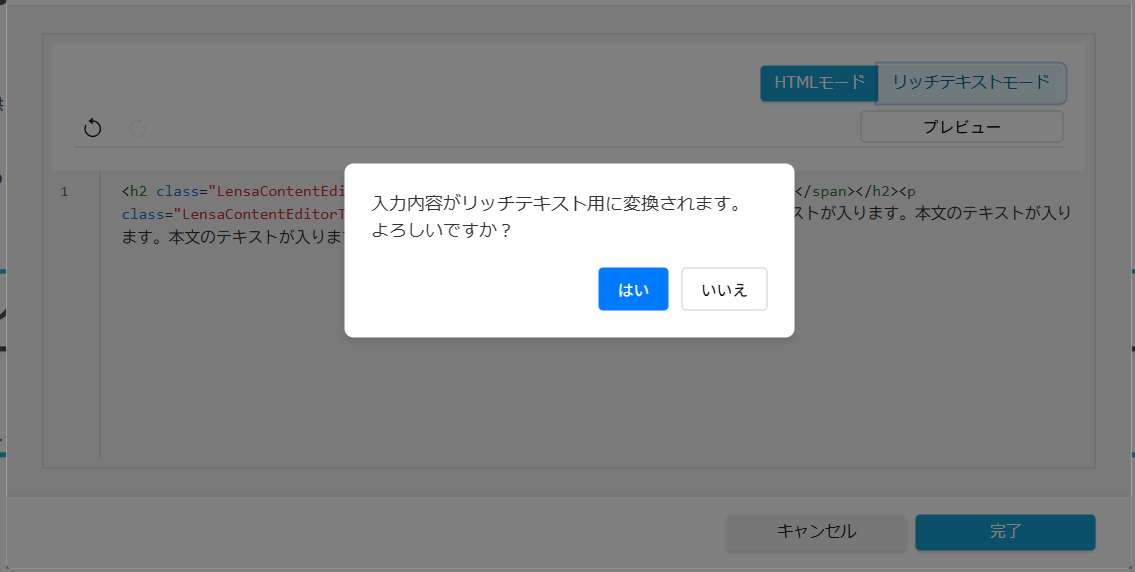Click the closing </span> tag in code
Screen dimensions: 1135x572
click(x=821, y=191)
